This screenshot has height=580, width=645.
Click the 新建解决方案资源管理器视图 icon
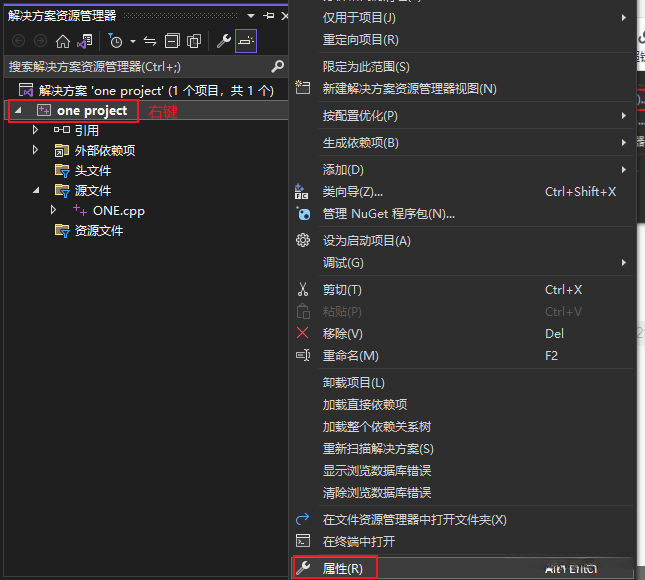(x=303, y=88)
